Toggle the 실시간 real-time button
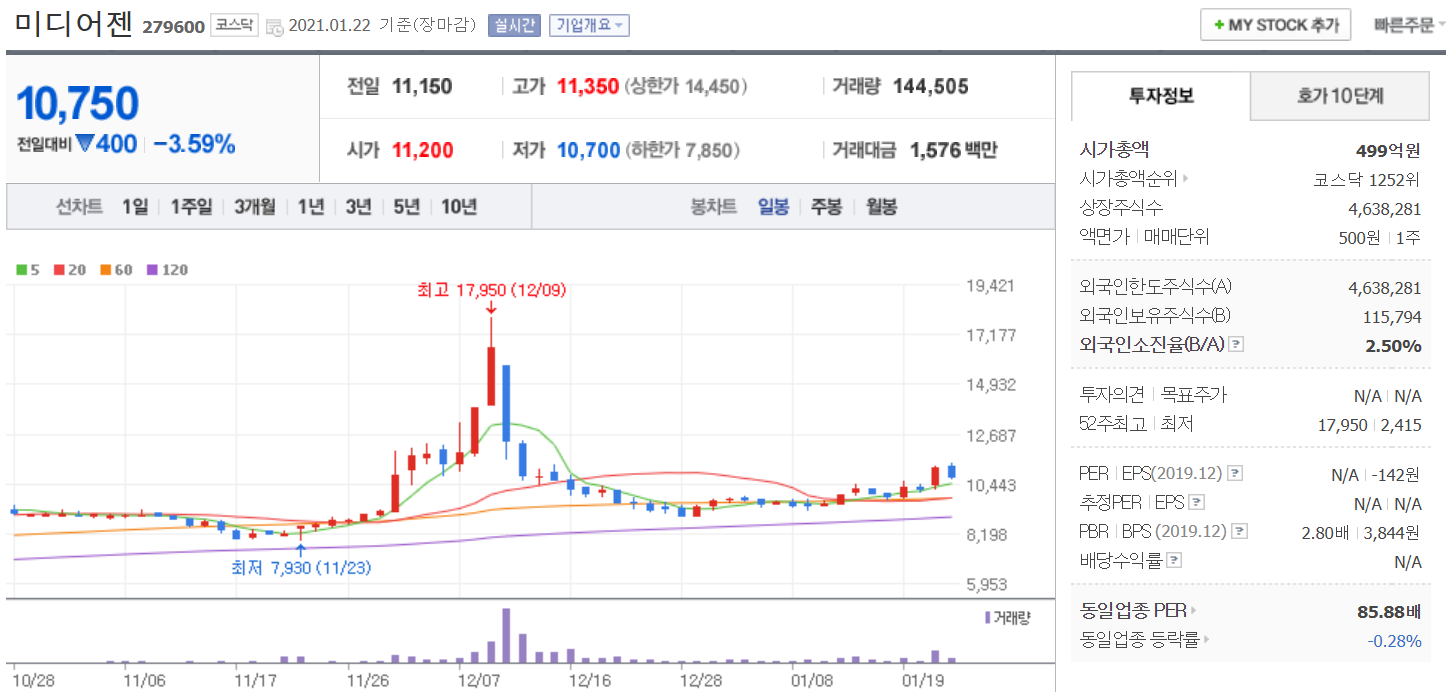The height and width of the screenshot is (692, 1454). coord(514,26)
